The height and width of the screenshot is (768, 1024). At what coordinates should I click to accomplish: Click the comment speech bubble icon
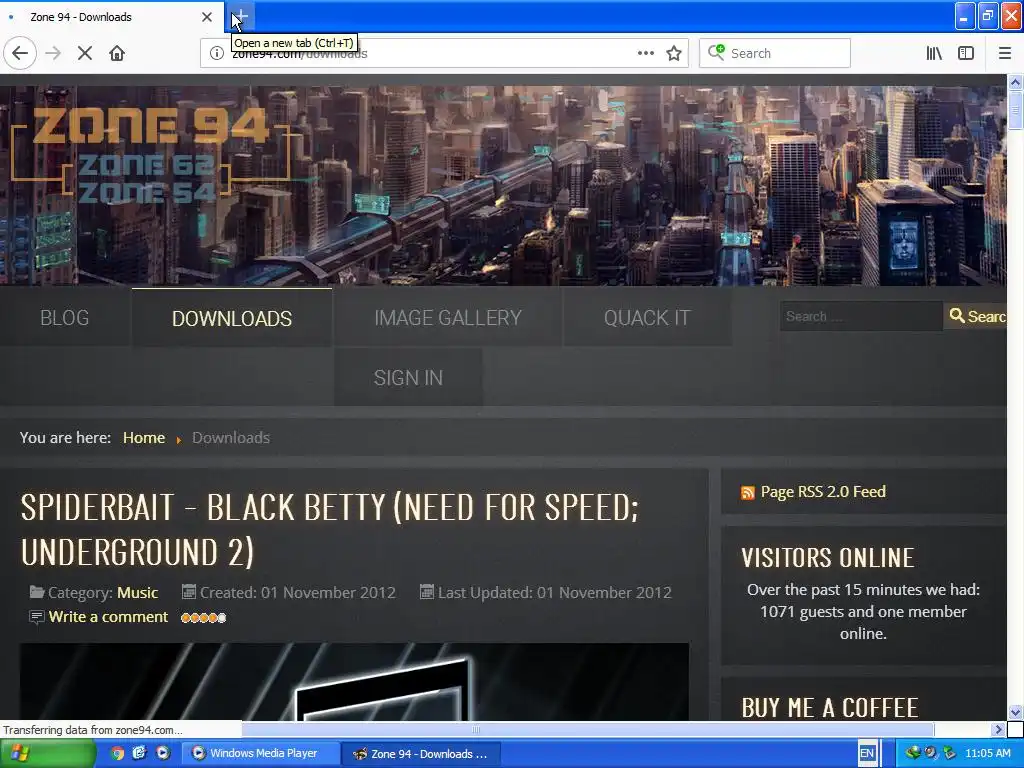(x=37, y=617)
